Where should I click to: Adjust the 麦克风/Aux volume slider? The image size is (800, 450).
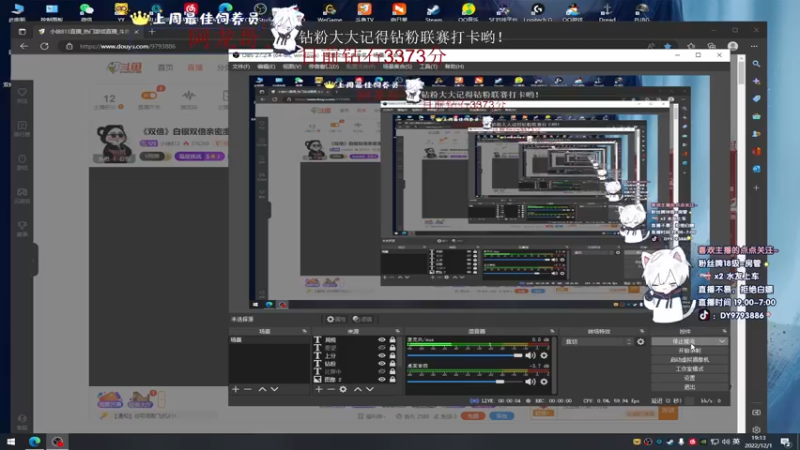465,355
